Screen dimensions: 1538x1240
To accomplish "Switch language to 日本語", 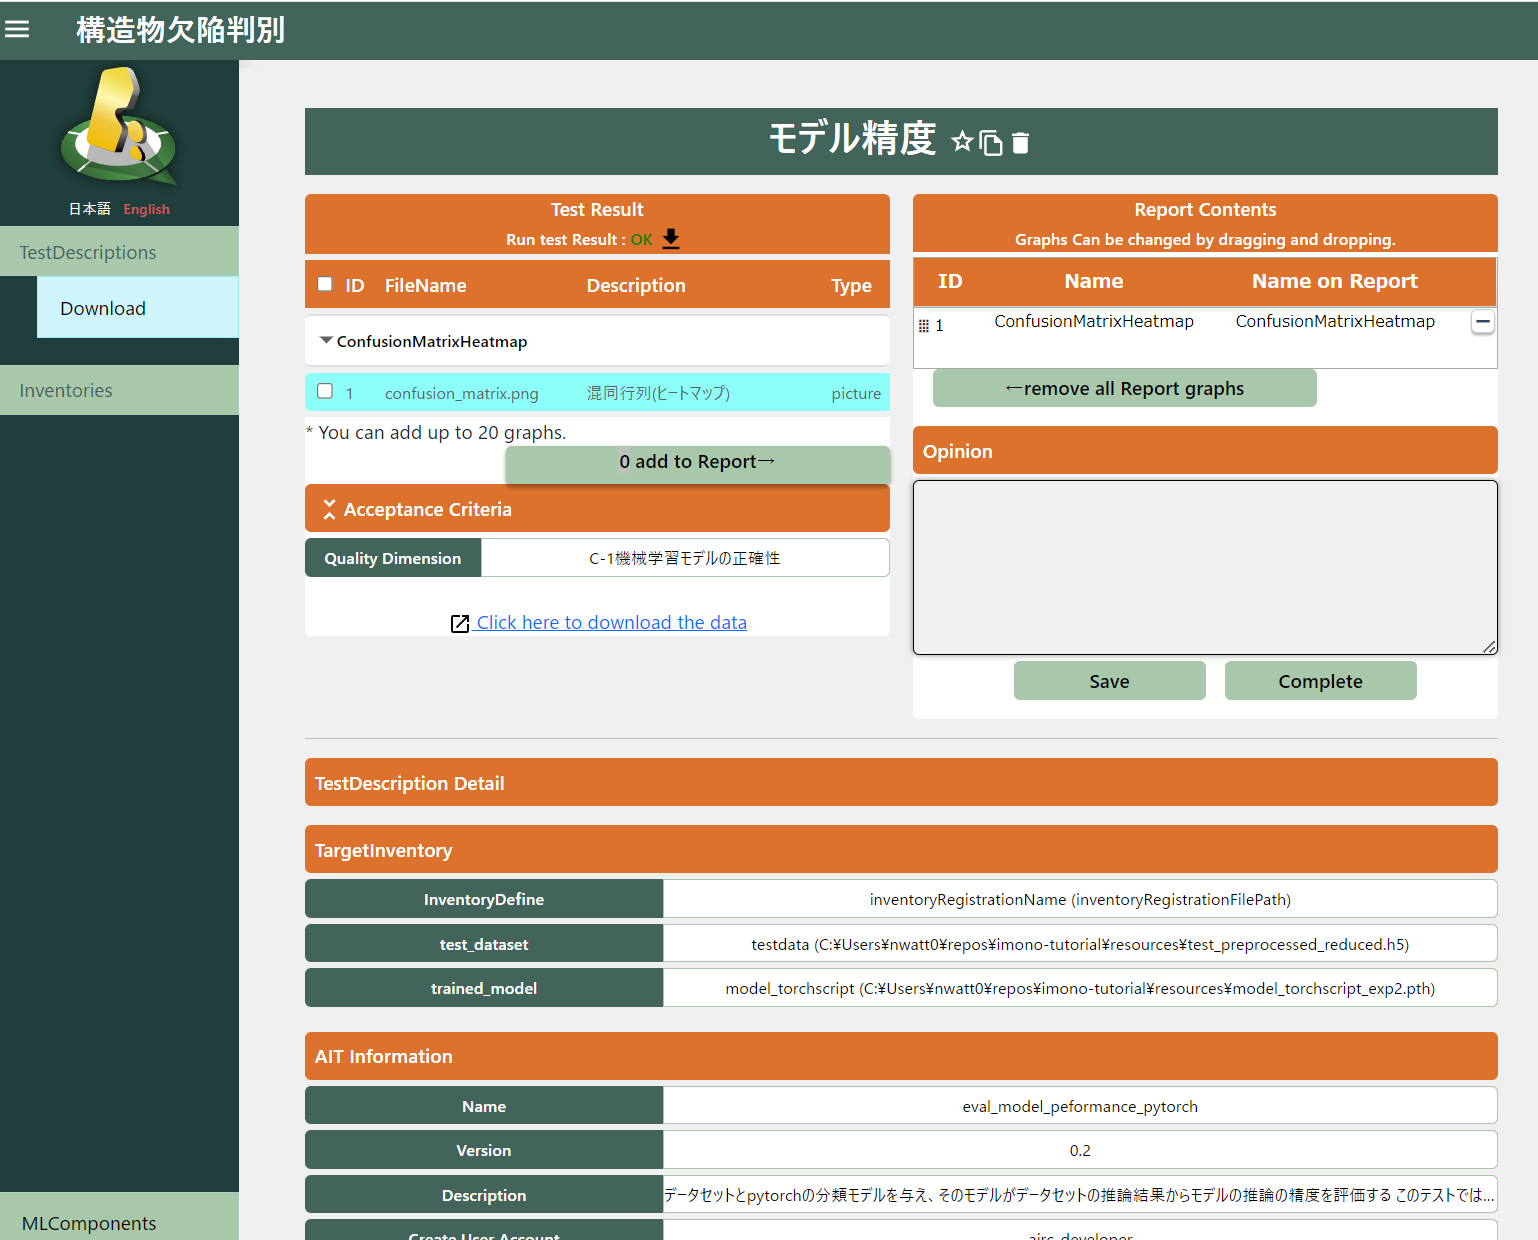I will 89,209.
